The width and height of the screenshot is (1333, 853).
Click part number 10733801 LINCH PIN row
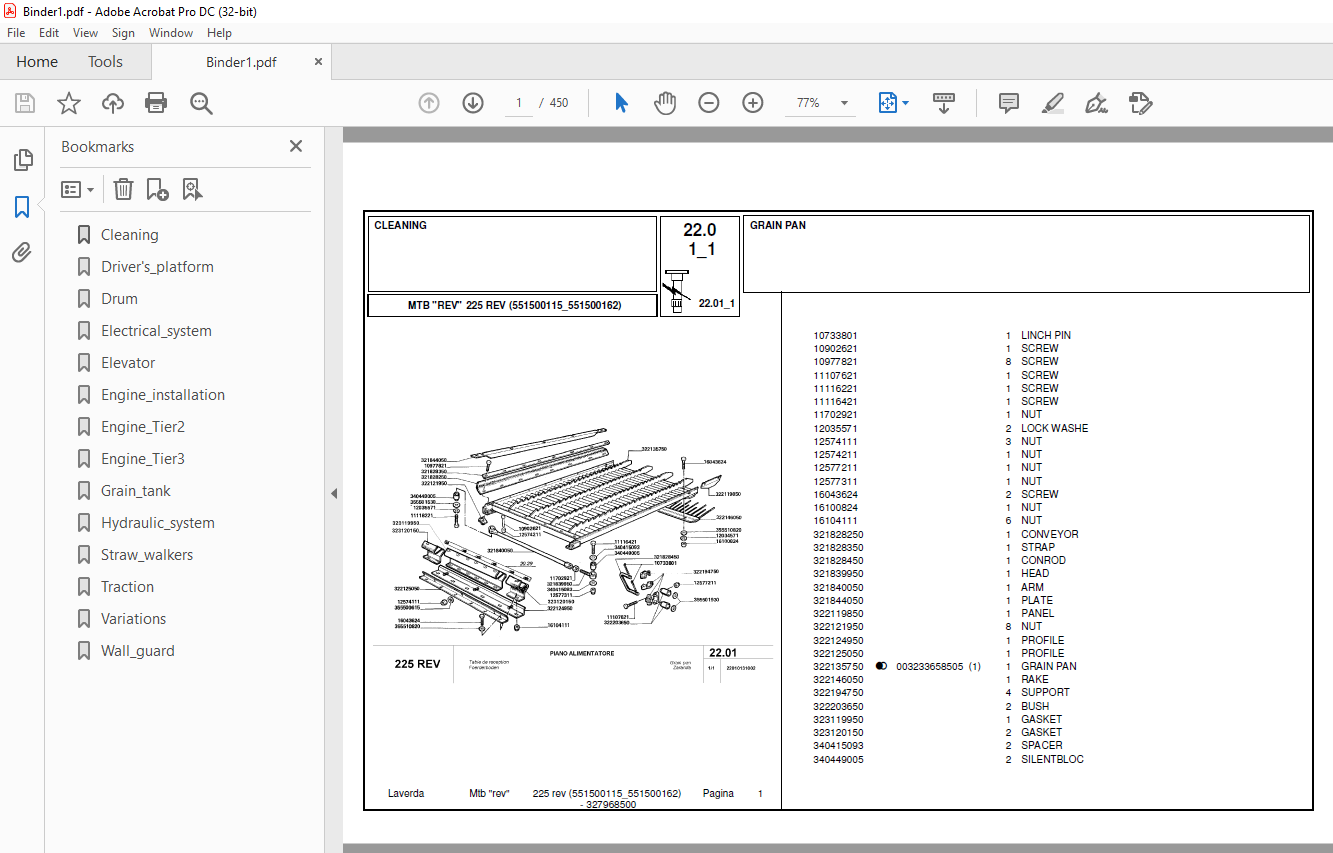pos(942,336)
